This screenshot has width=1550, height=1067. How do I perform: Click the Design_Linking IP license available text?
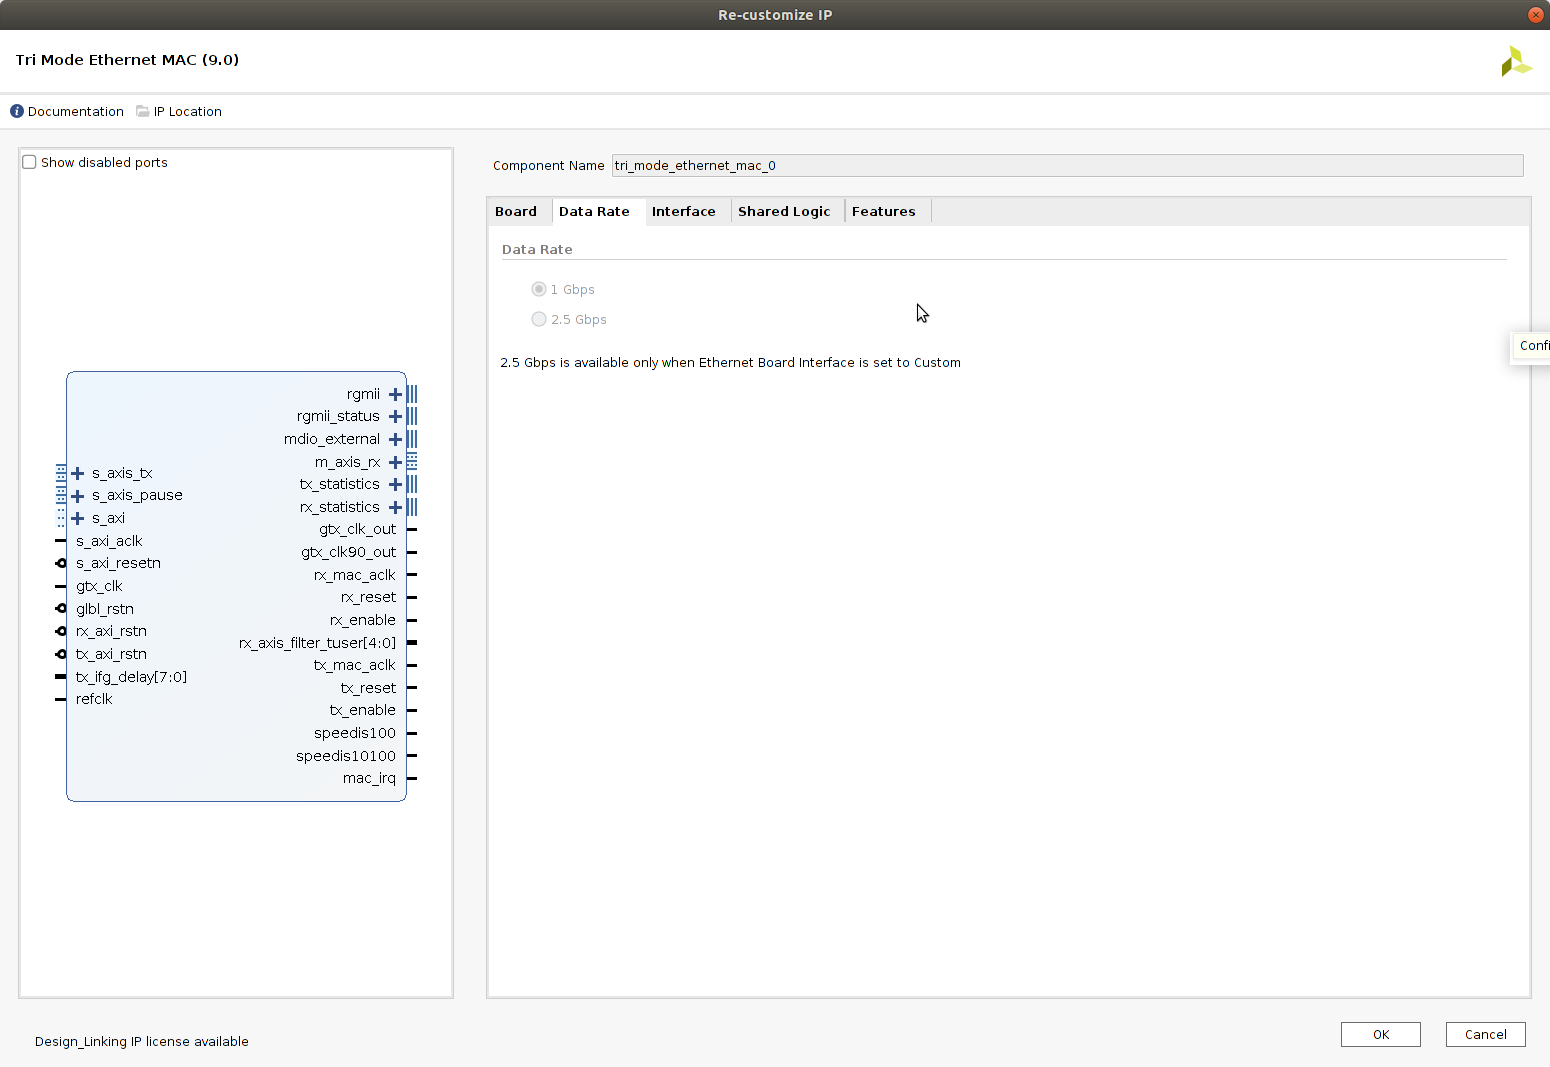(142, 1041)
